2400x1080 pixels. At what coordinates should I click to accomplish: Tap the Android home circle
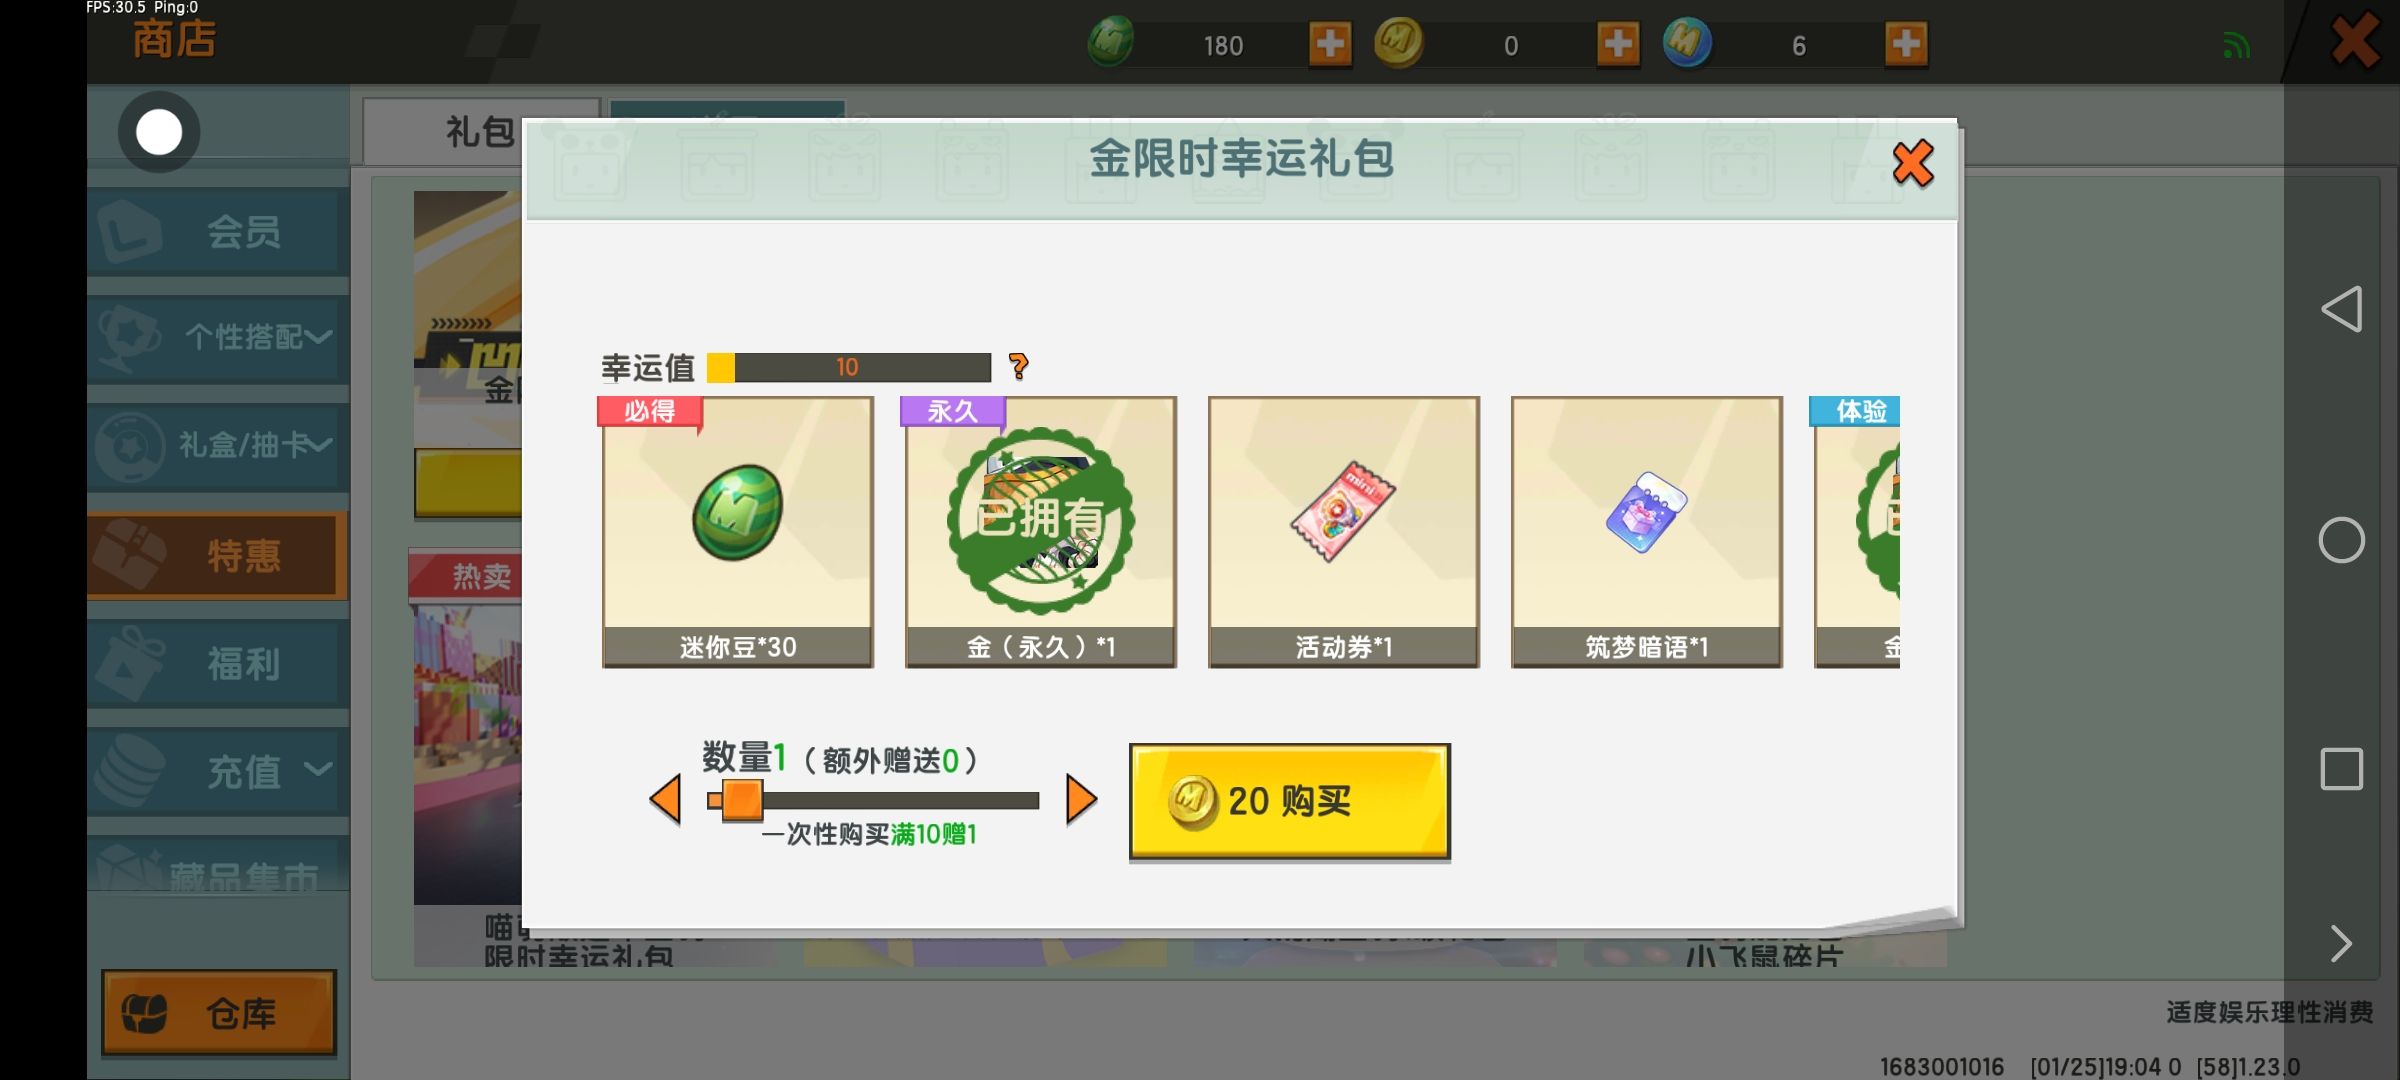2341,540
